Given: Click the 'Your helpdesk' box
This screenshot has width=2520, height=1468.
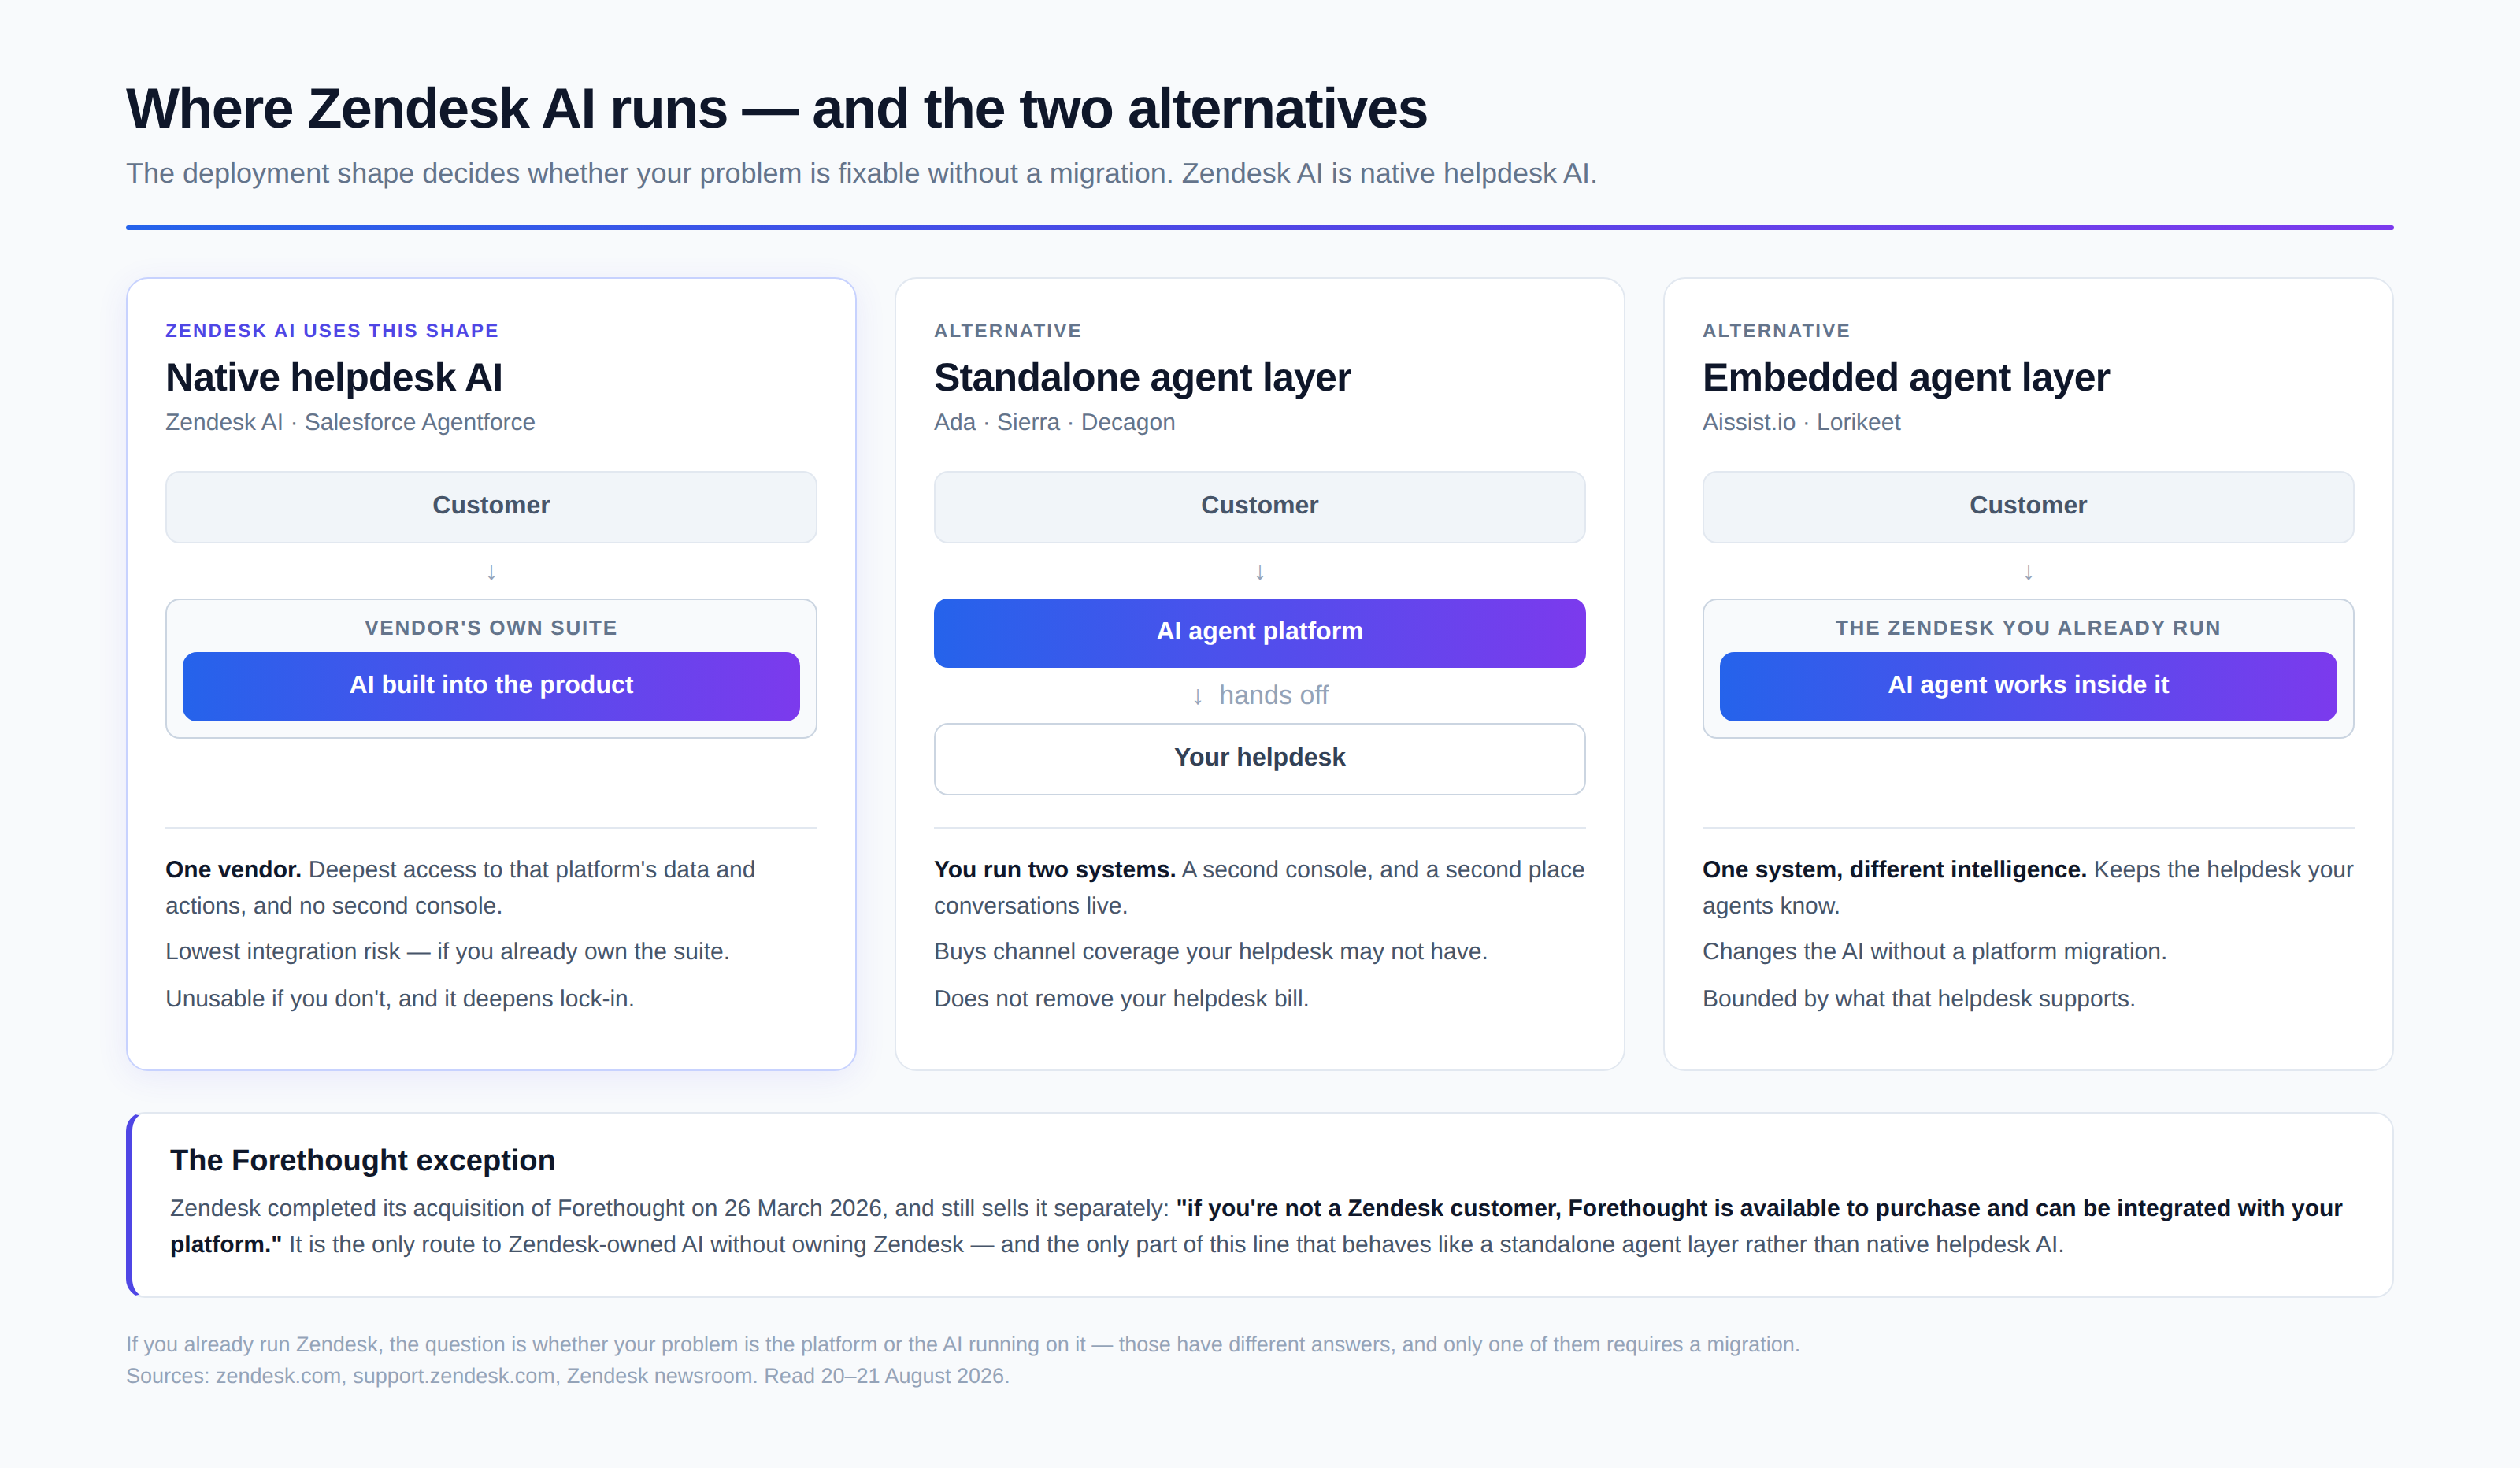Looking at the screenshot, I should tap(1260, 759).
